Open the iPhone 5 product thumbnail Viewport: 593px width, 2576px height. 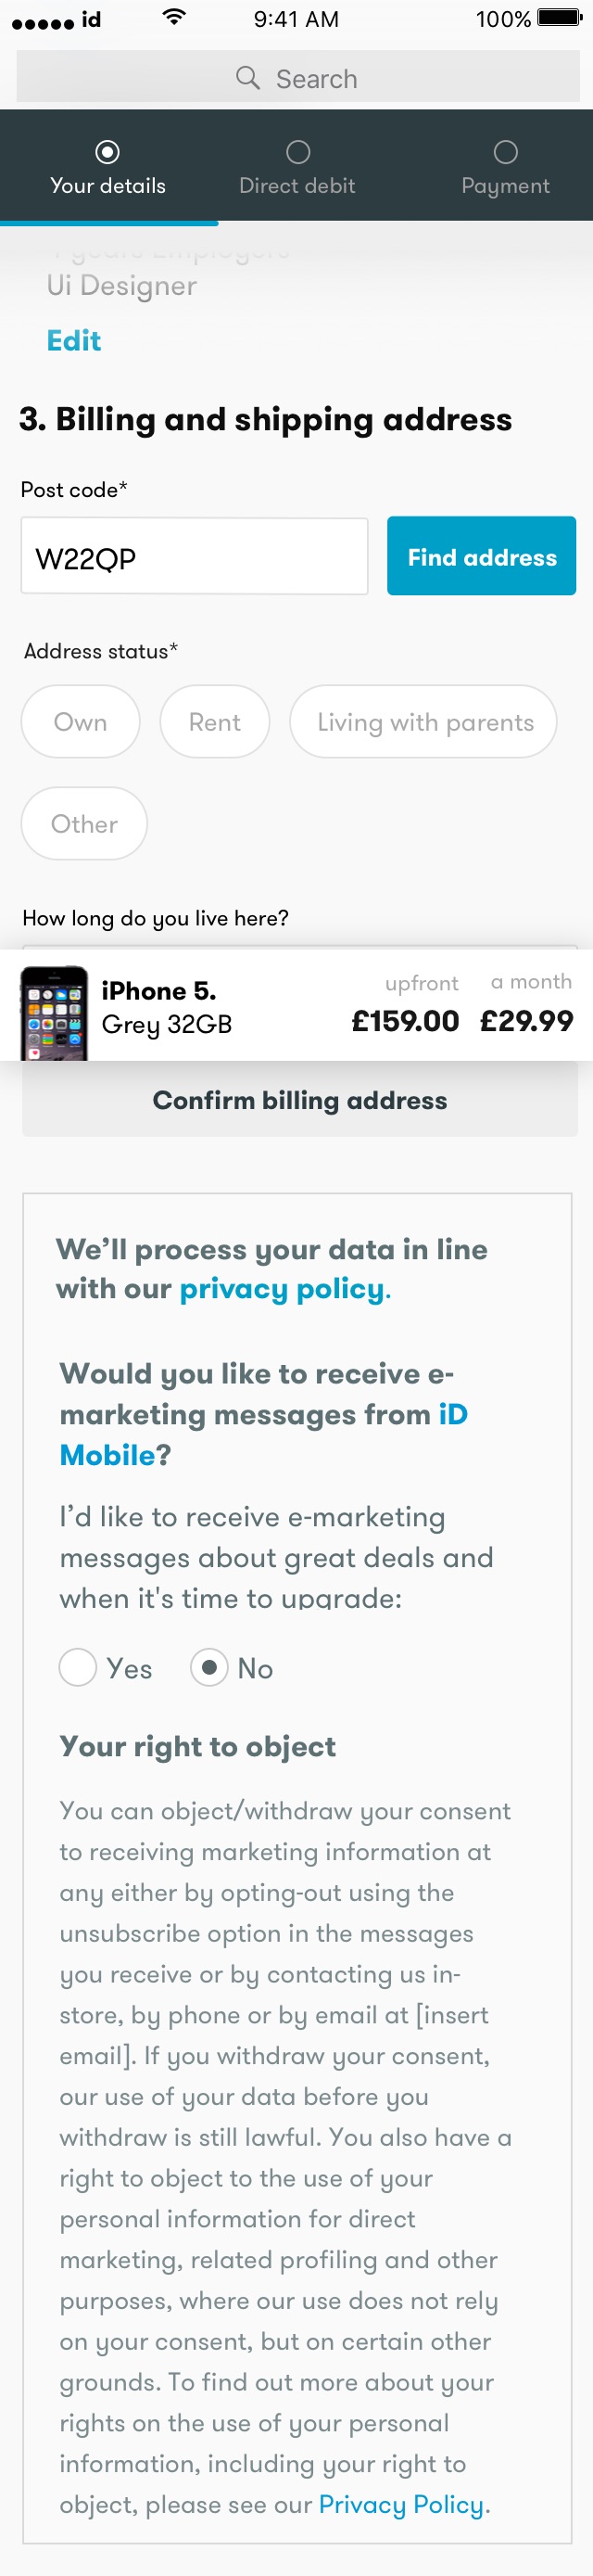pyautogui.click(x=54, y=1012)
